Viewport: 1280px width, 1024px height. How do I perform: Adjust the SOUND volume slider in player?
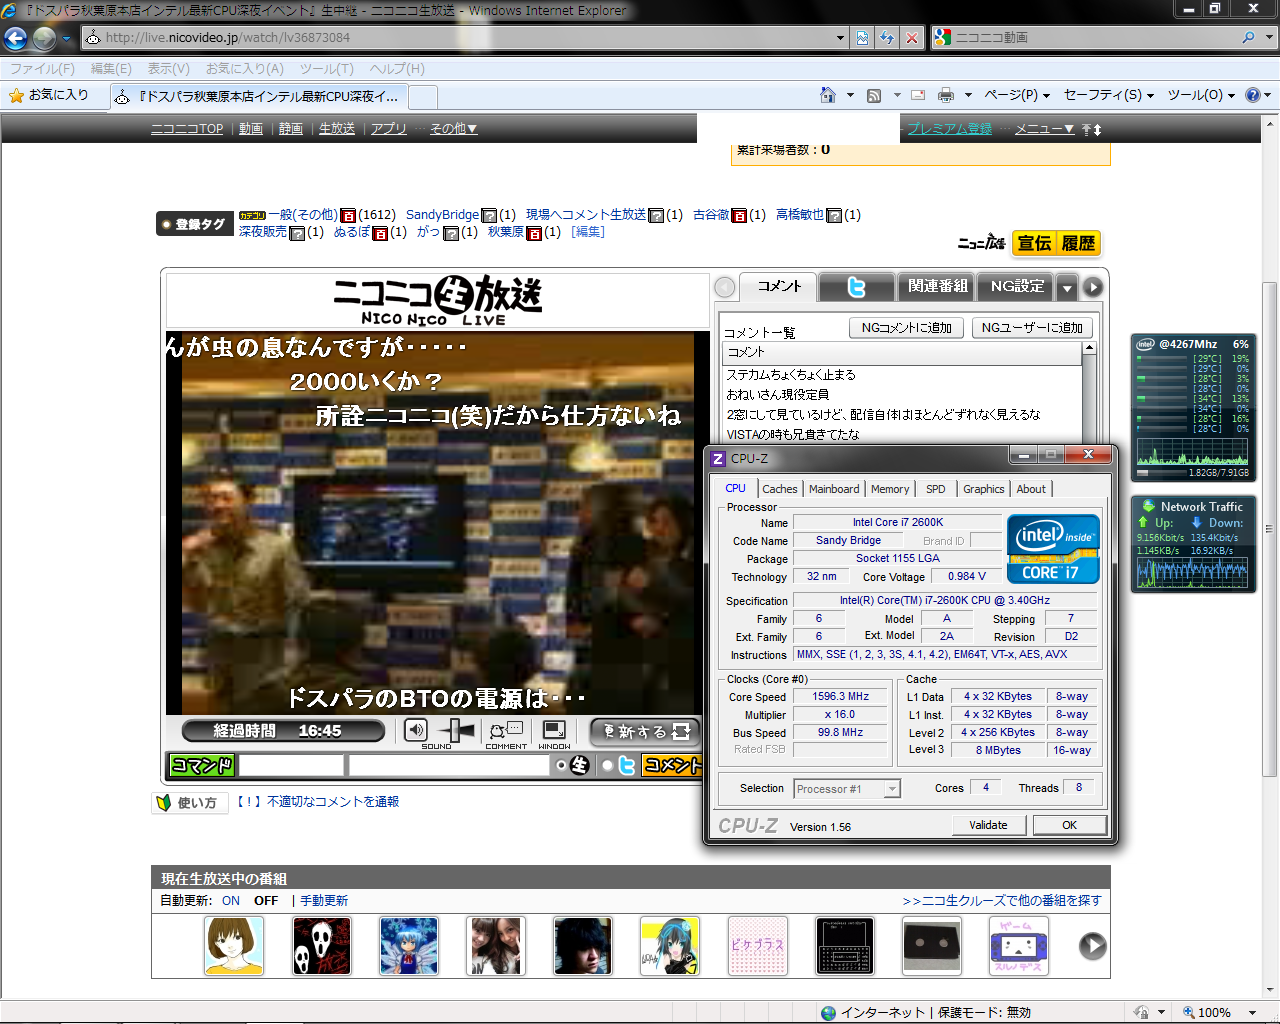[x=457, y=730]
